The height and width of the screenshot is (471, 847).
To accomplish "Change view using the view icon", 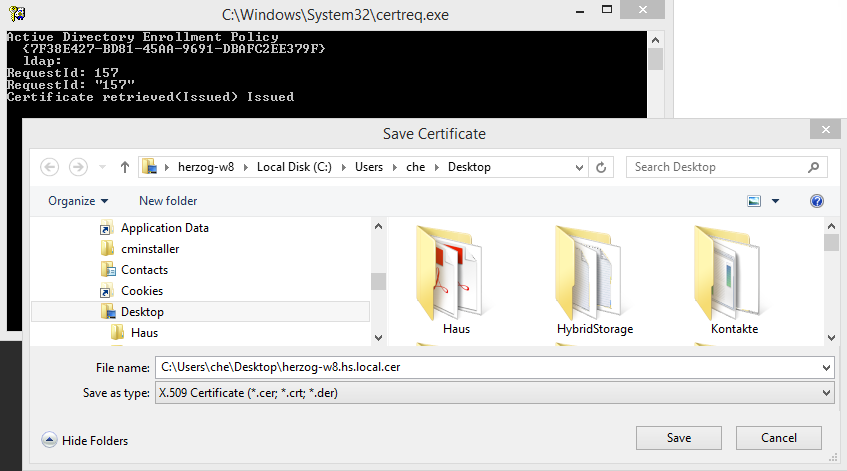I will (x=755, y=201).
